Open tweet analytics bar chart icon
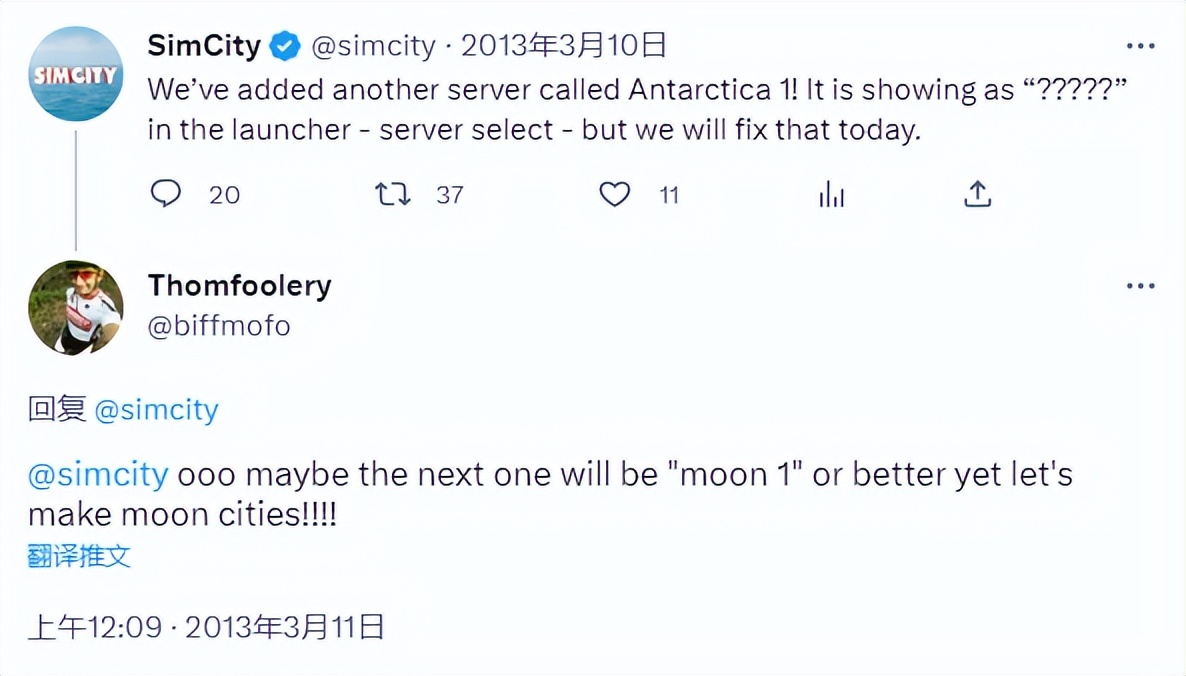The width and height of the screenshot is (1186, 676). [x=831, y=194]
